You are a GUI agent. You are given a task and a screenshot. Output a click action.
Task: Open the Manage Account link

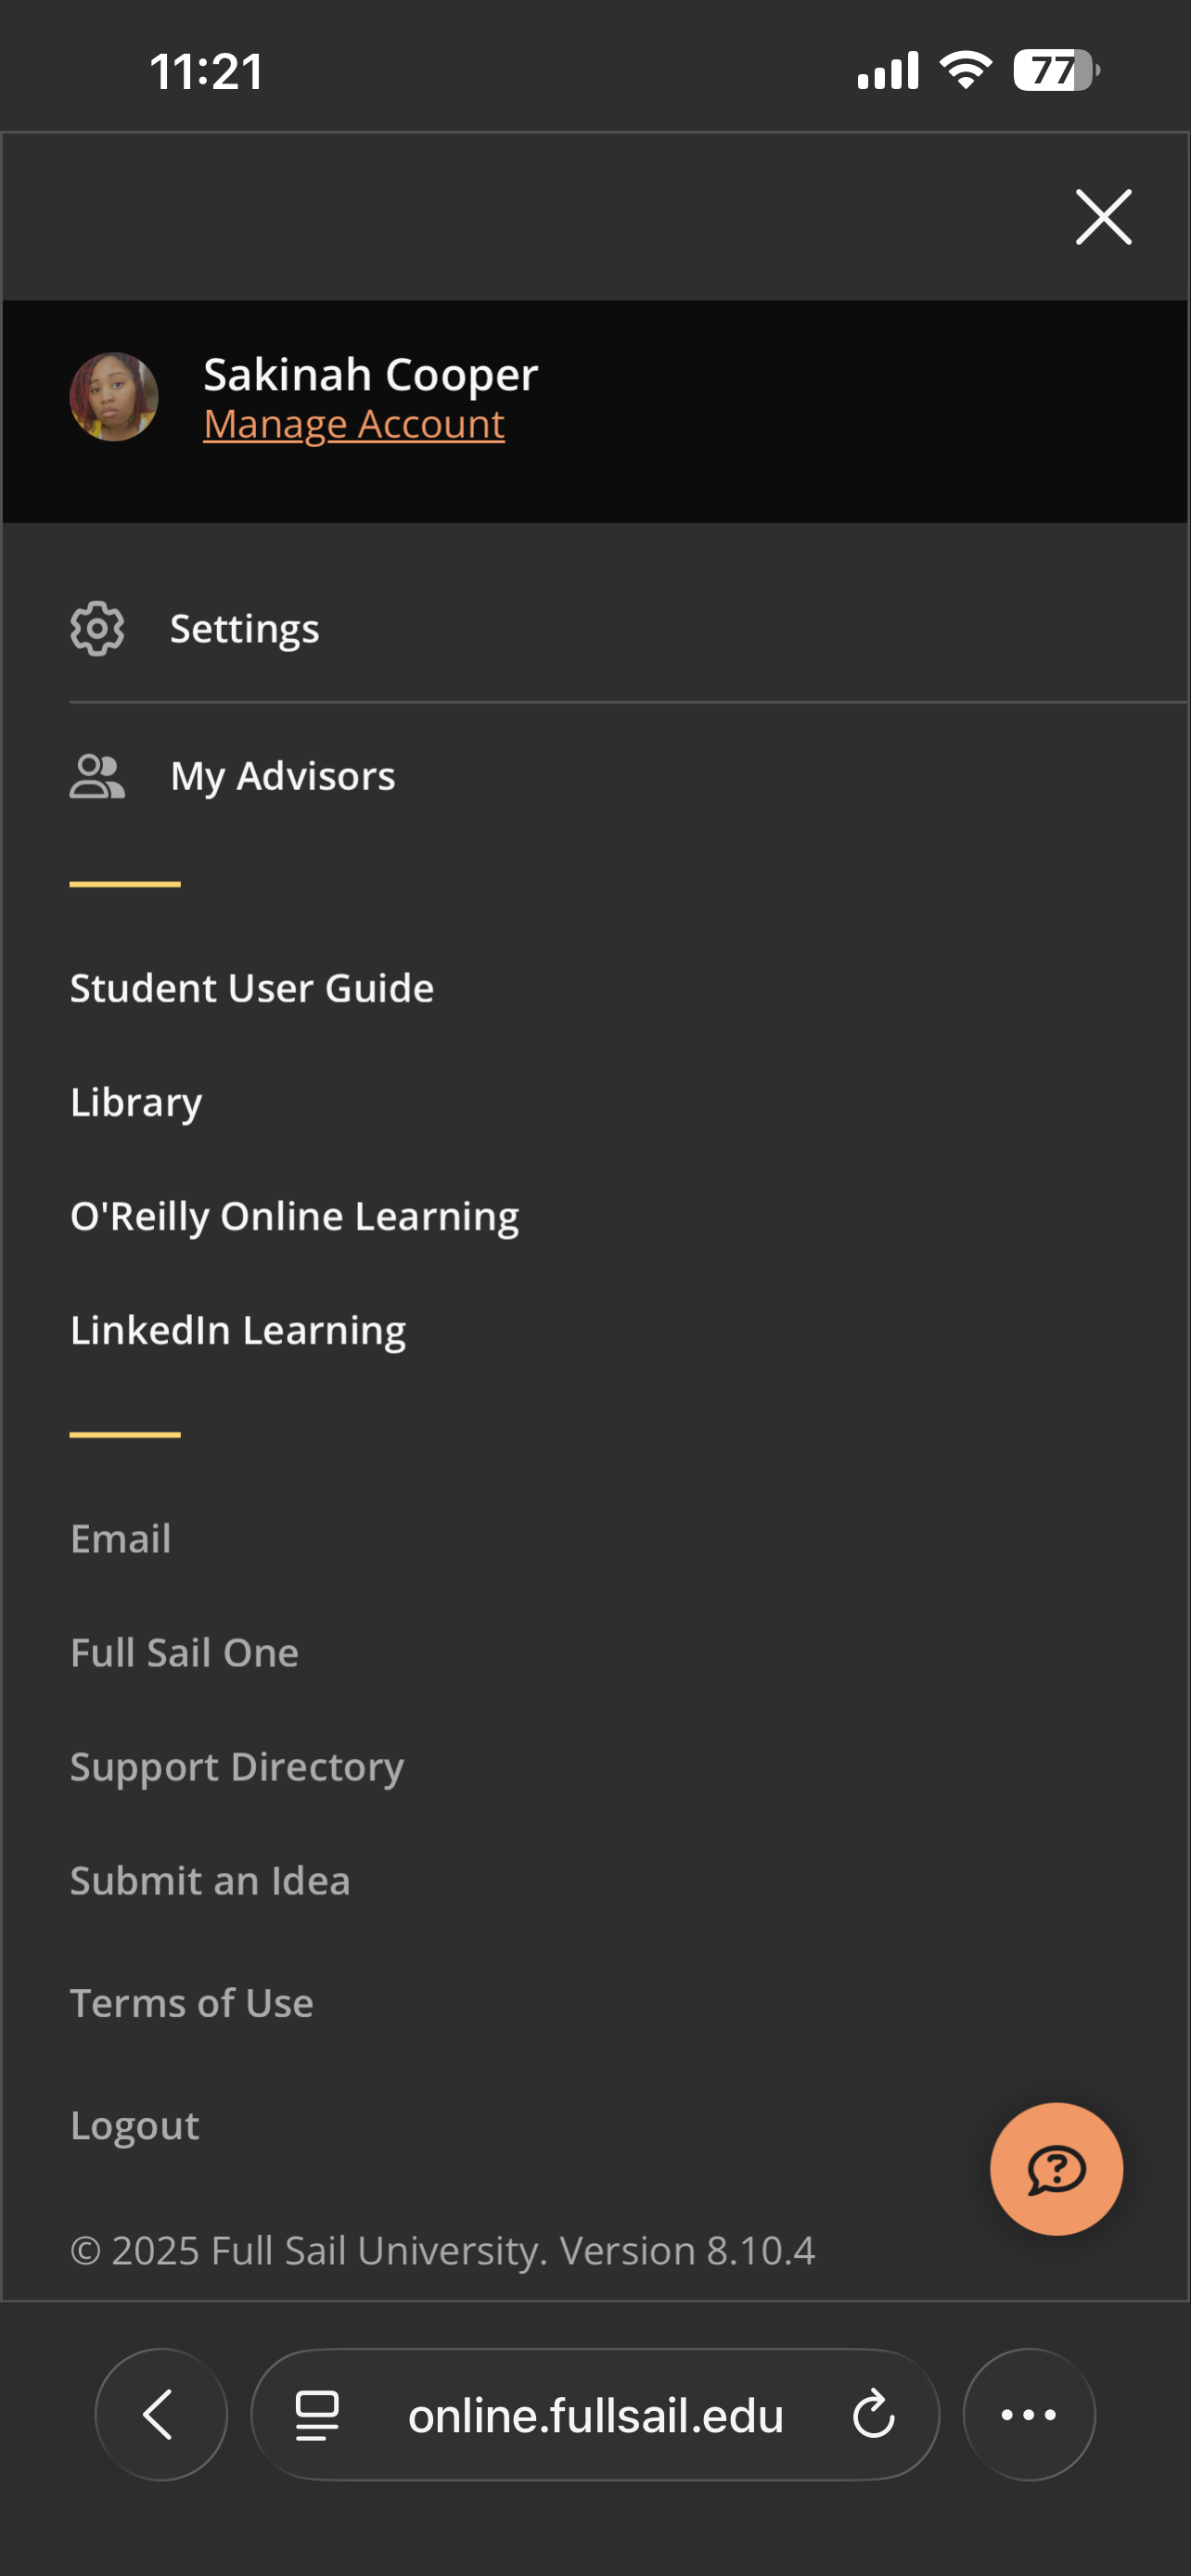(353, 424)
